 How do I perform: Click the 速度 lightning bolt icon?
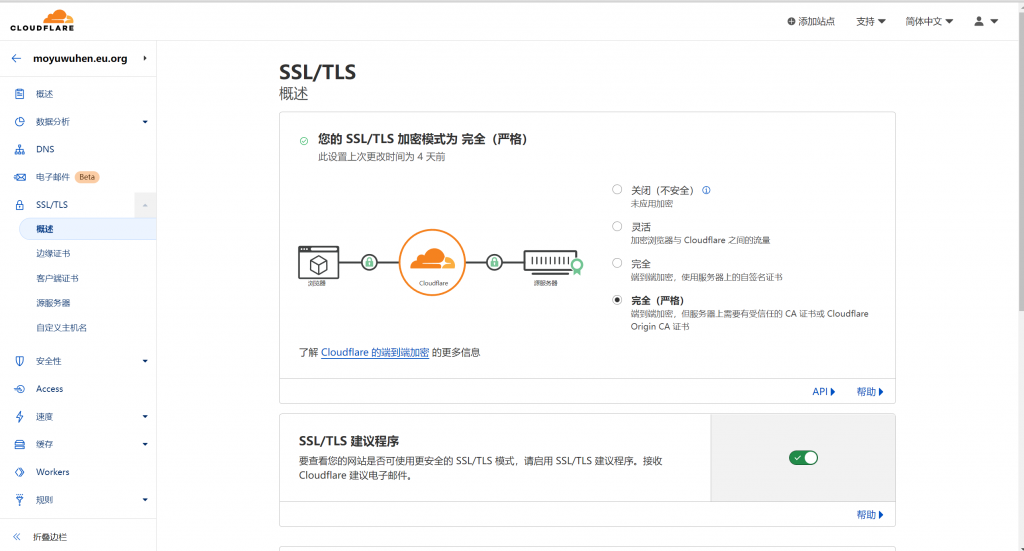point(20,417)
